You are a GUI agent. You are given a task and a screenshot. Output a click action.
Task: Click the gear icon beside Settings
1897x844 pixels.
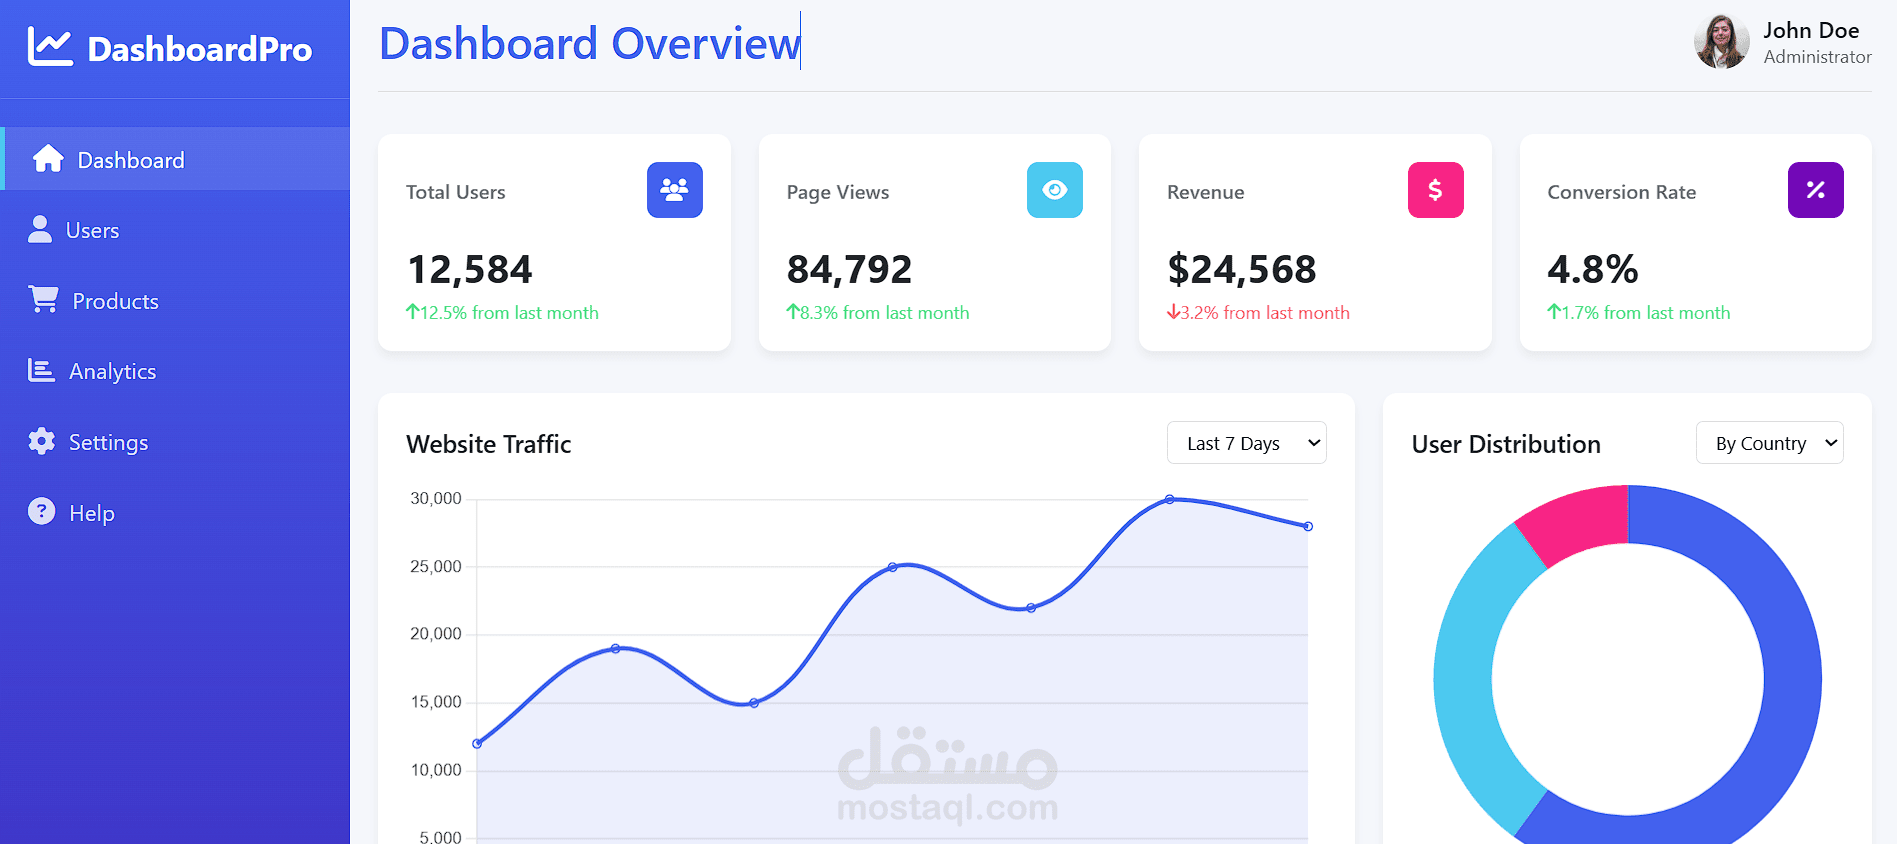(41, 441)
